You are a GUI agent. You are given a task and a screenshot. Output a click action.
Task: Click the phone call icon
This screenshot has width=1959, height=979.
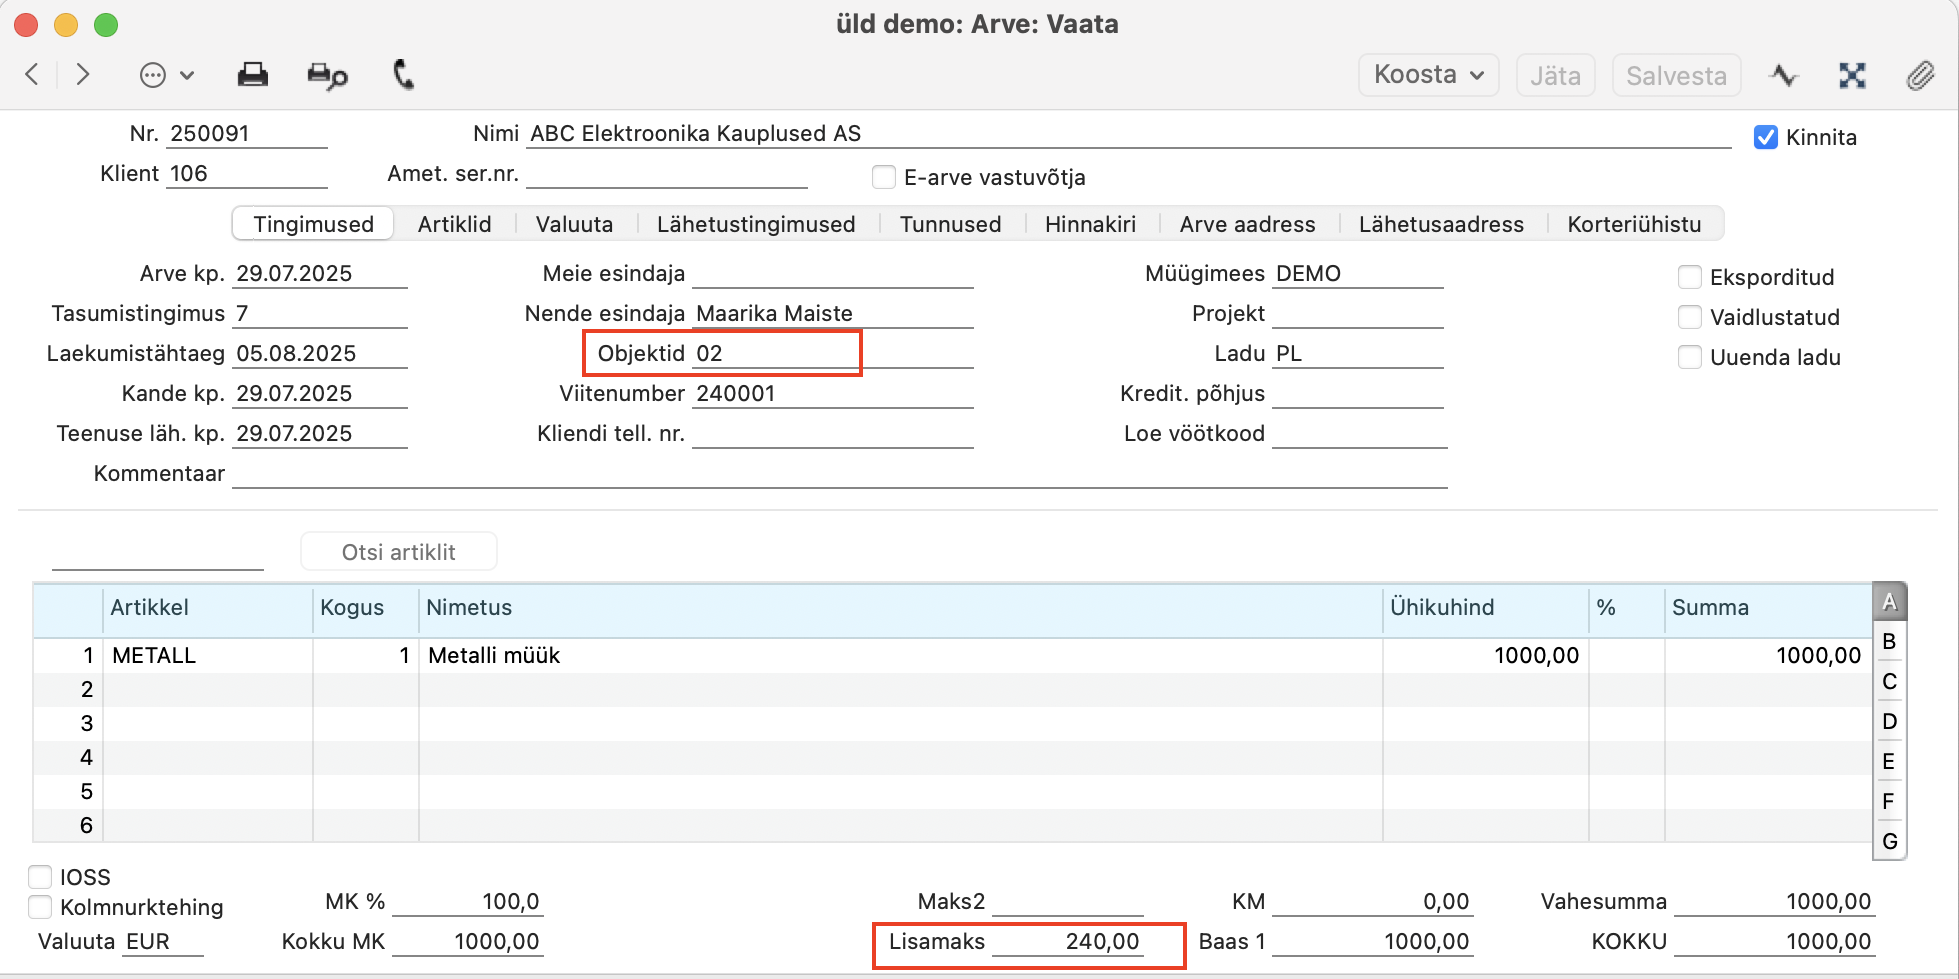point(403,75)
